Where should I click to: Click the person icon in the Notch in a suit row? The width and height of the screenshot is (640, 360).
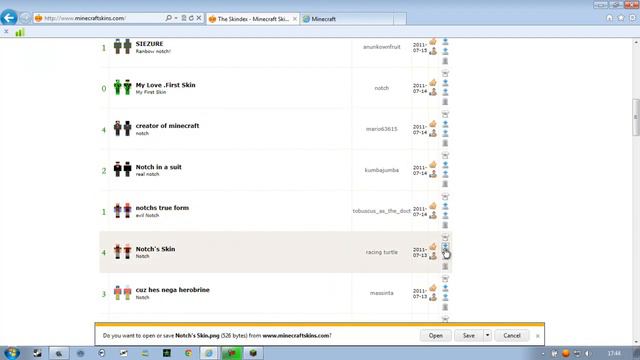[433, 174]
